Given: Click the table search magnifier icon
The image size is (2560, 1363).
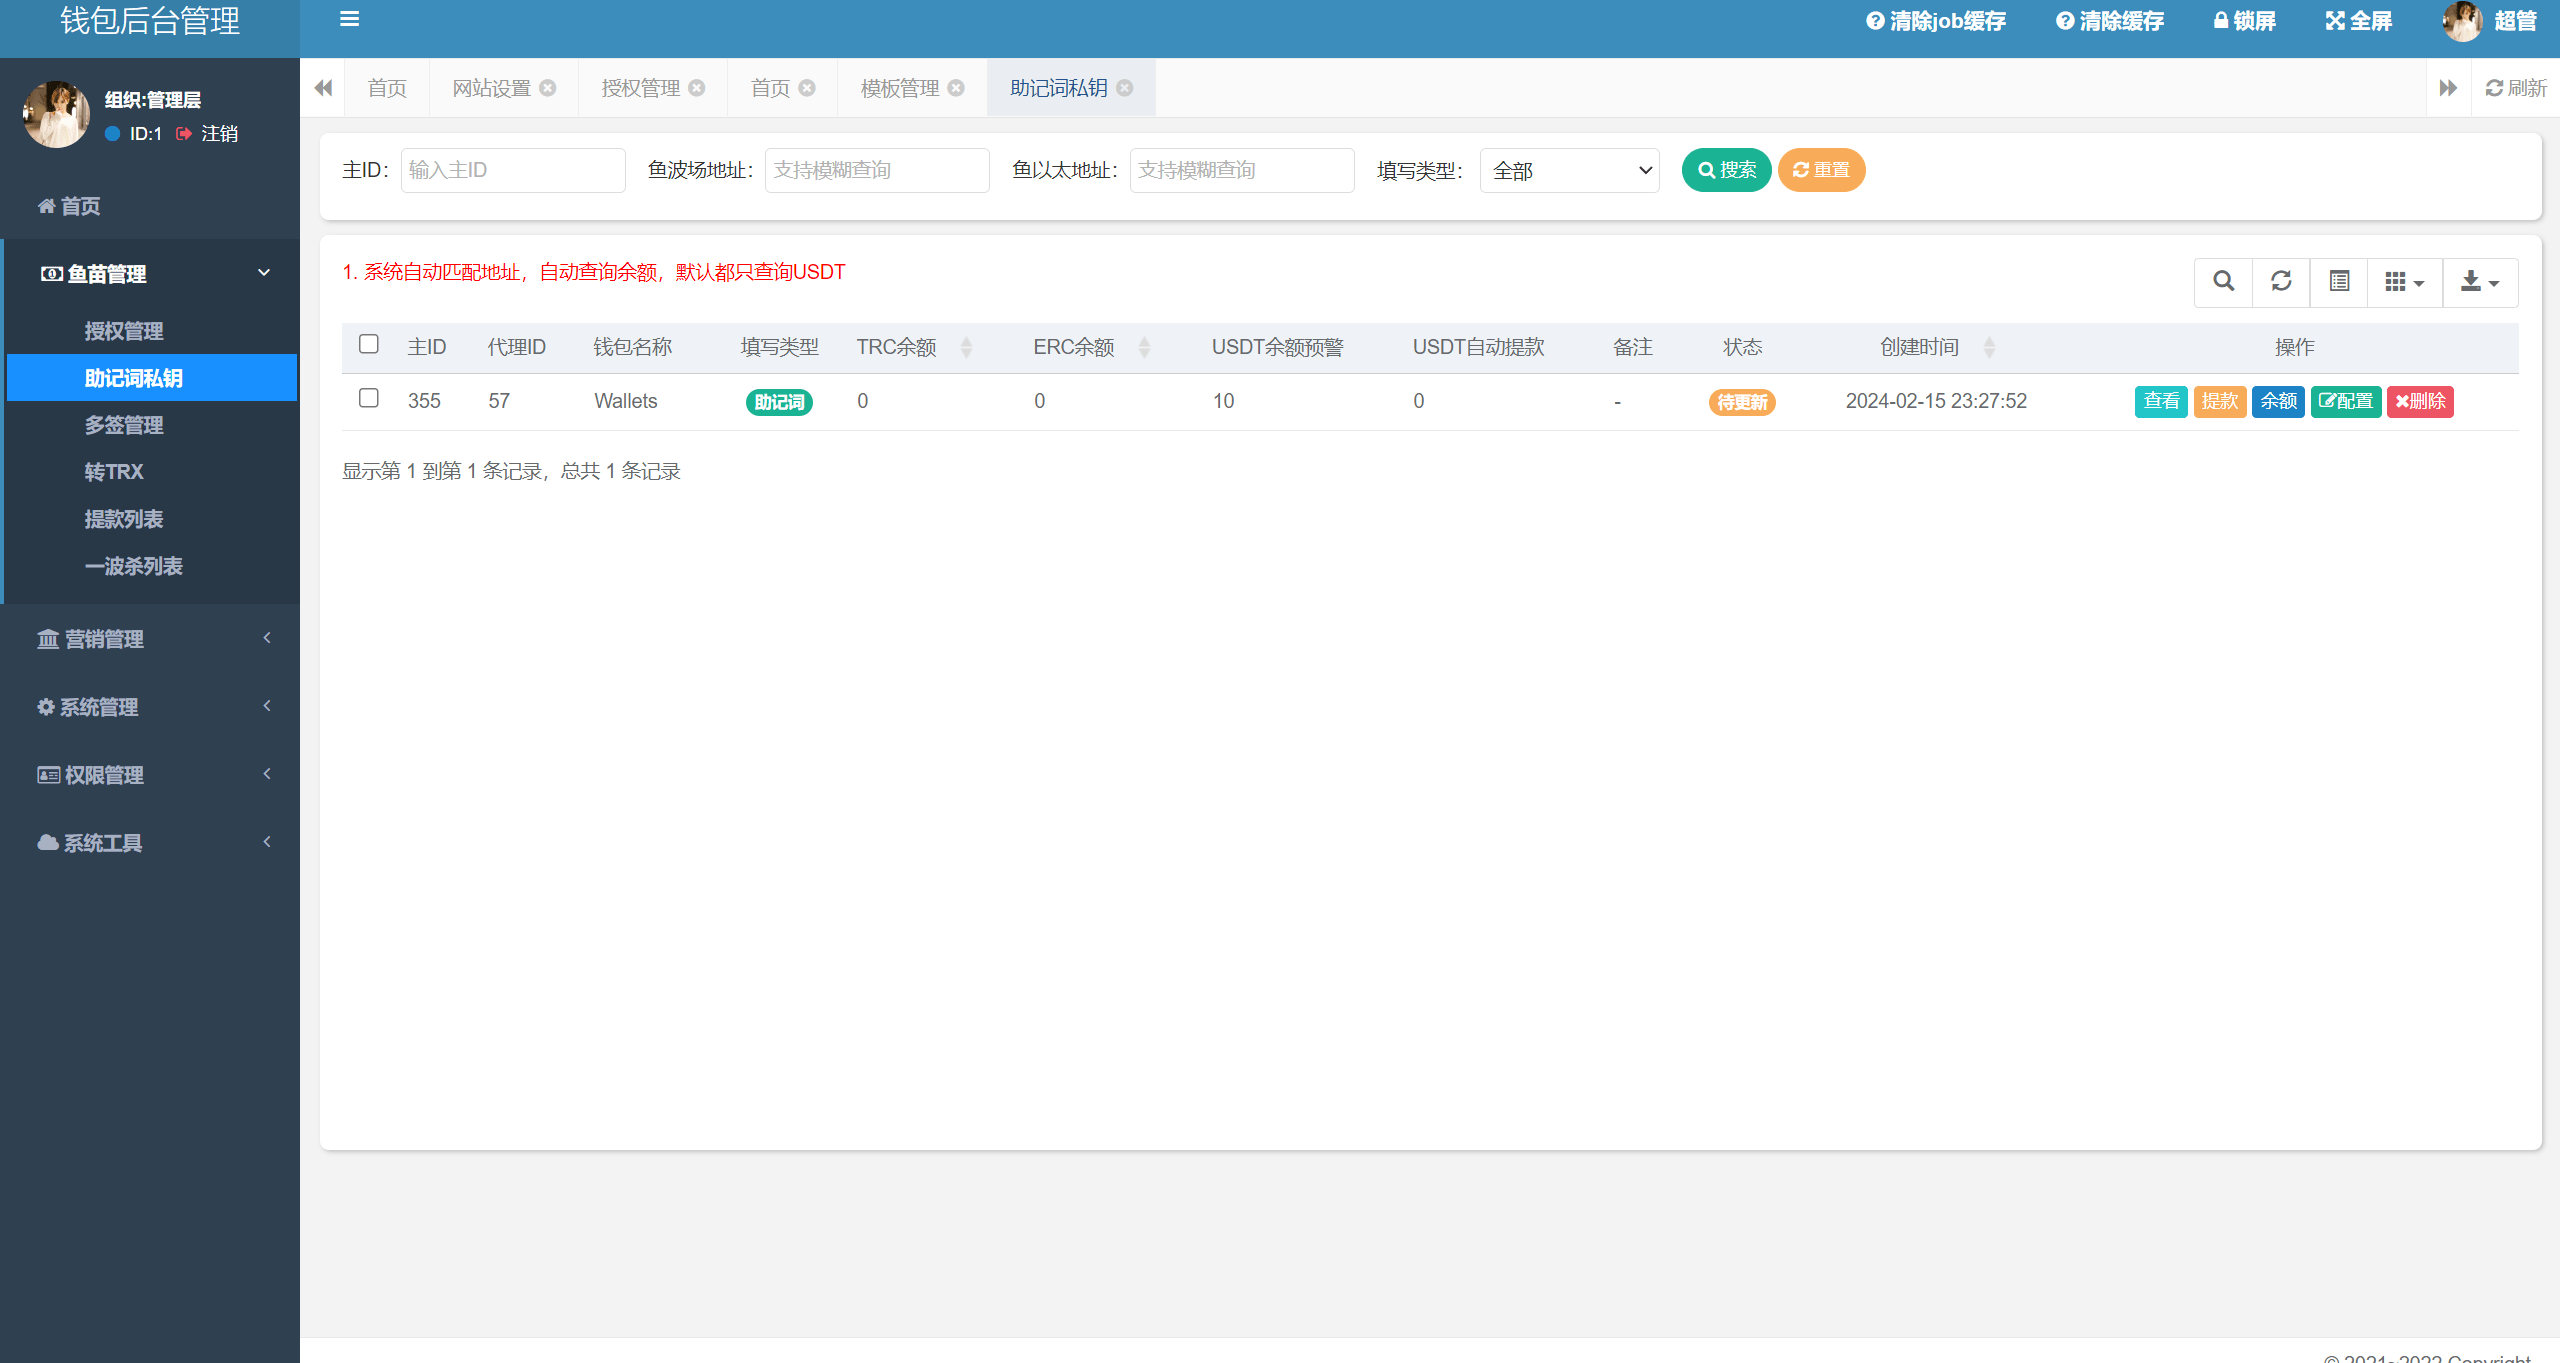Looking at the screenshot, I should [2223, 282].
